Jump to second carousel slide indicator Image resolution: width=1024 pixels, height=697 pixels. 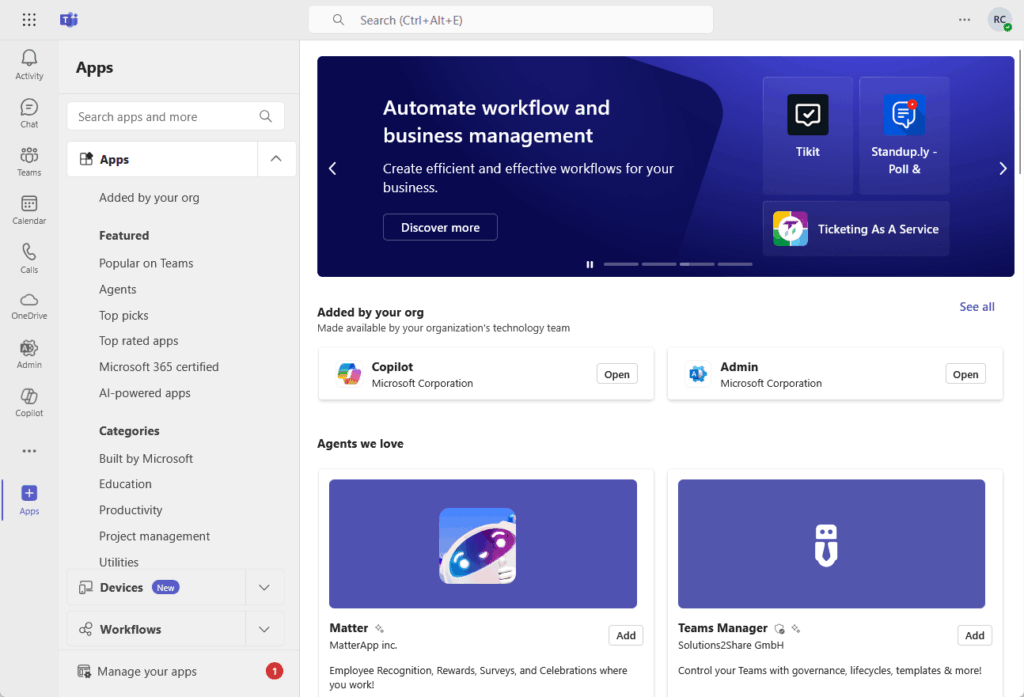click(x=659, y=265)
